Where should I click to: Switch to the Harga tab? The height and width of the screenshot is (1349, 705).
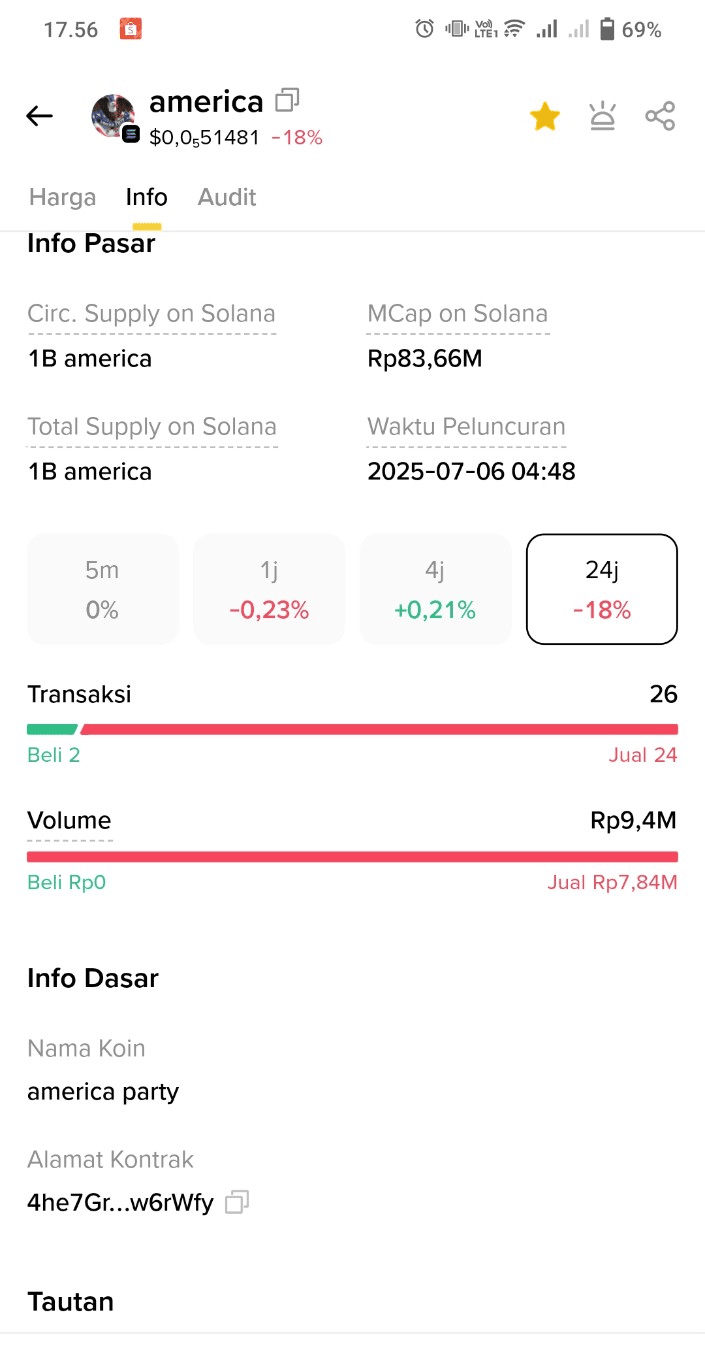[x=62, y=197]
